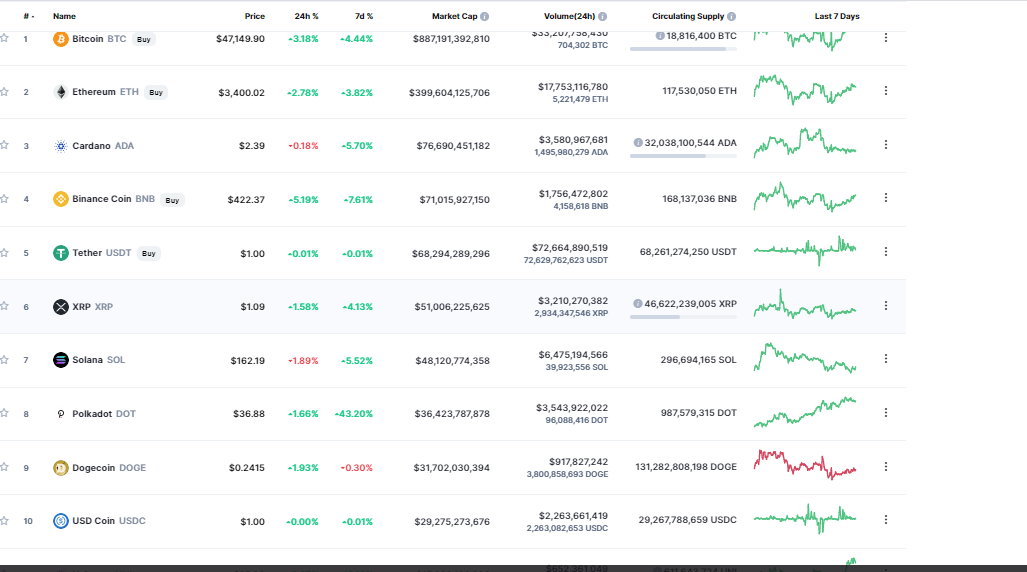Image resolution: width=1027 pixels, height=572 pixels.
Task: Mark Solana with the watchlist star
Action: (x=5, y=360)
